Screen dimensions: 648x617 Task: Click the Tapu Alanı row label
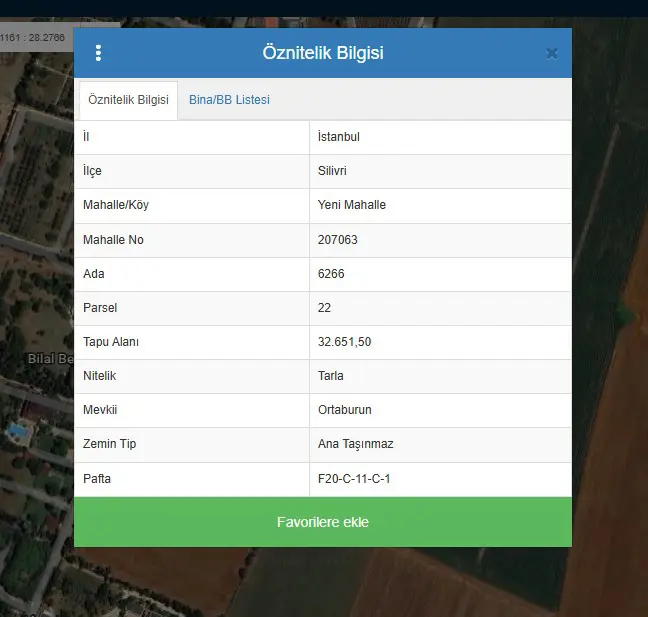(x=111, y=342)
